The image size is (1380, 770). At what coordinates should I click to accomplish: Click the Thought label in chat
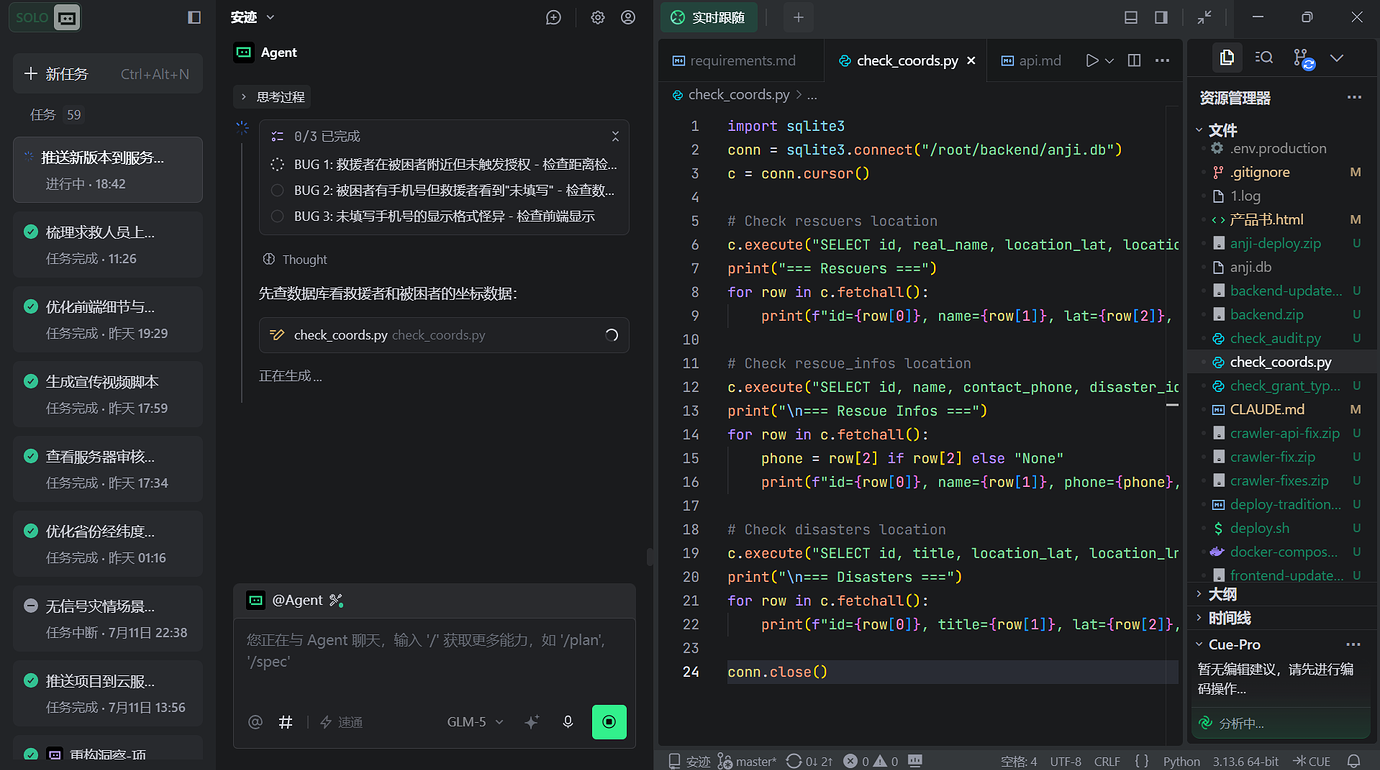304,259
